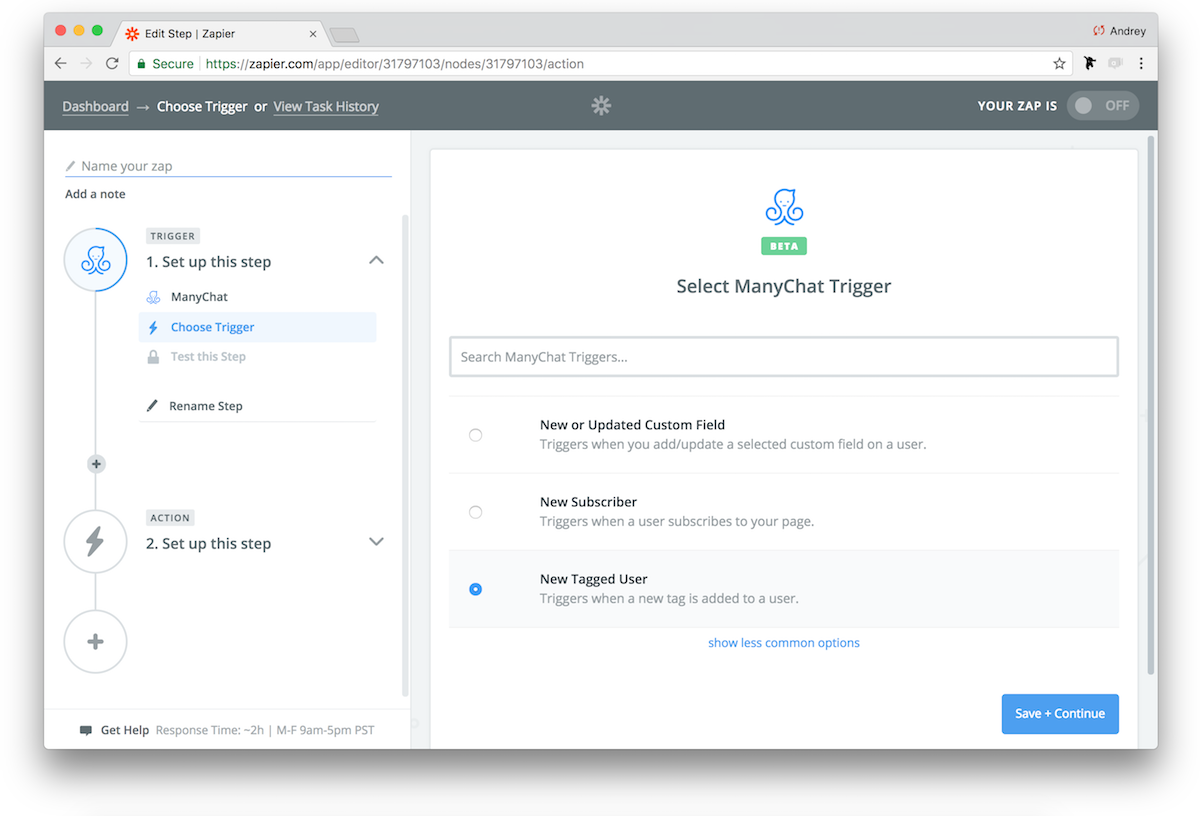
Task: Click Get Help in footer
Action: [125, 730]
